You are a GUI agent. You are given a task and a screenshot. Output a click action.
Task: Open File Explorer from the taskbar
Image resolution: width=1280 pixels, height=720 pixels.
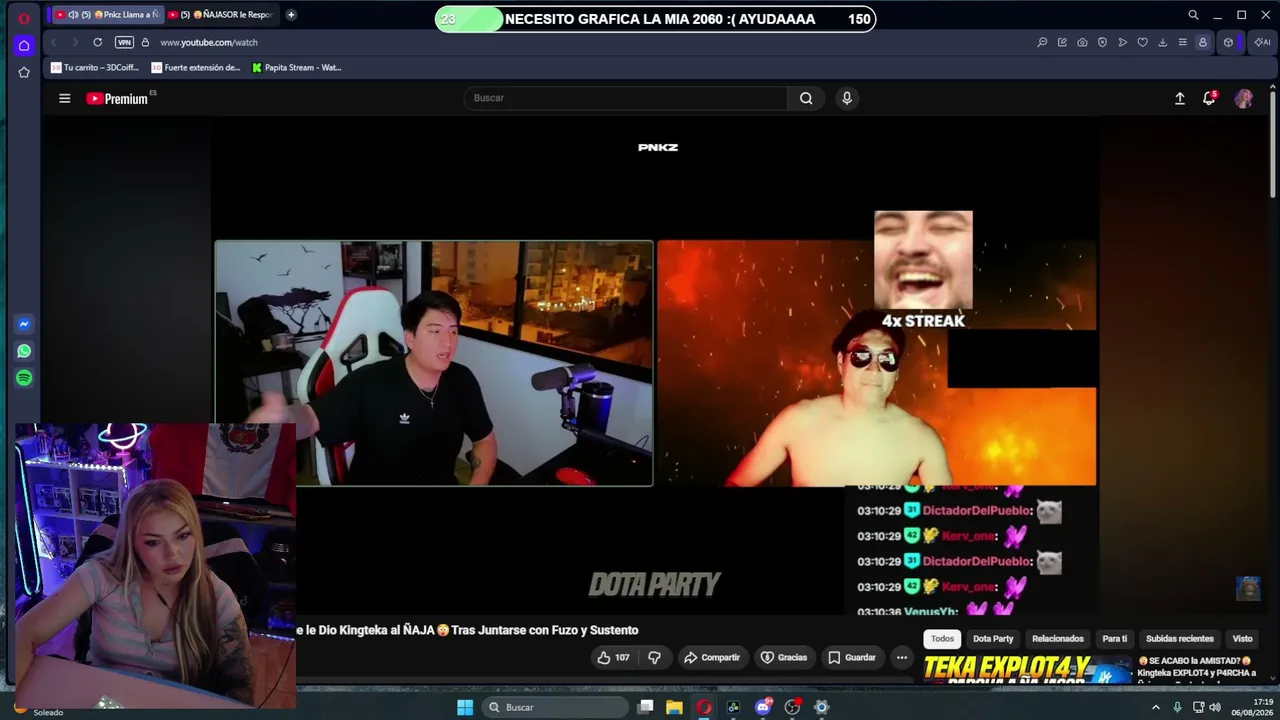pos(675,707)
